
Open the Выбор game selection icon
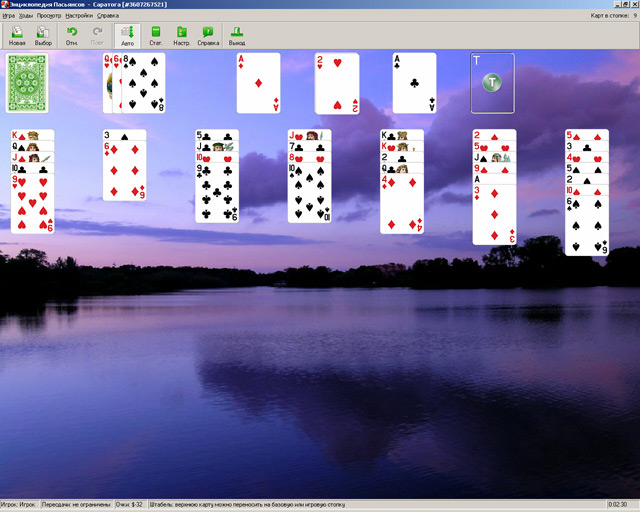43,36
